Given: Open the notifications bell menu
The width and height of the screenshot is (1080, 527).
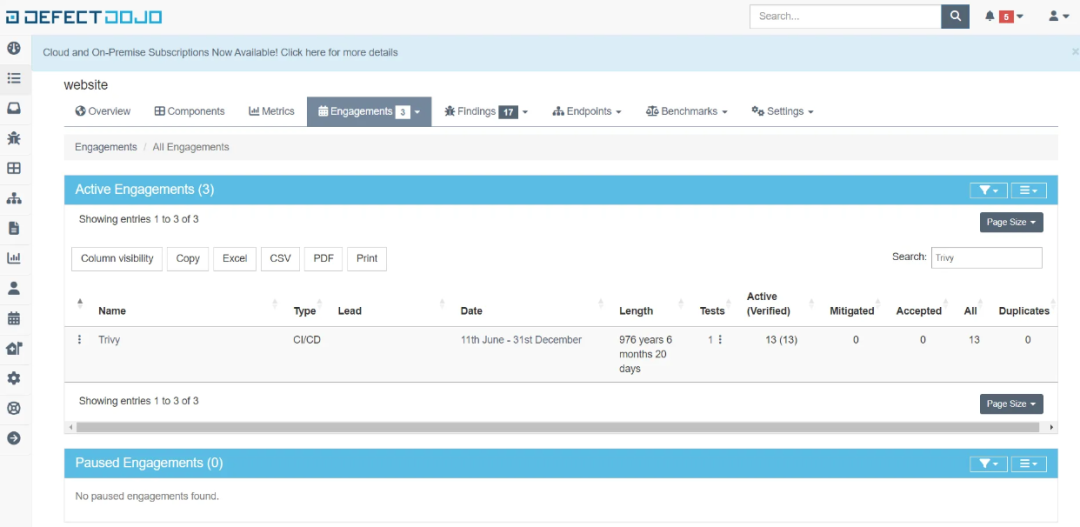Looking at the screenshot, I should coord(1004,16).
